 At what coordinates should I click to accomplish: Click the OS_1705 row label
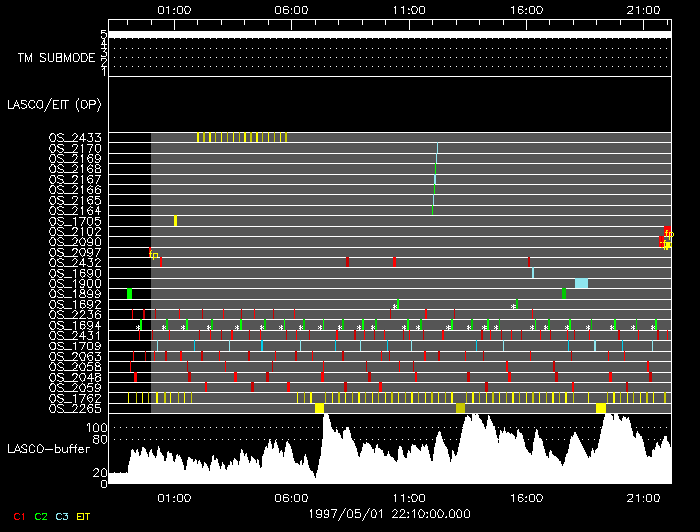[75, 221]
